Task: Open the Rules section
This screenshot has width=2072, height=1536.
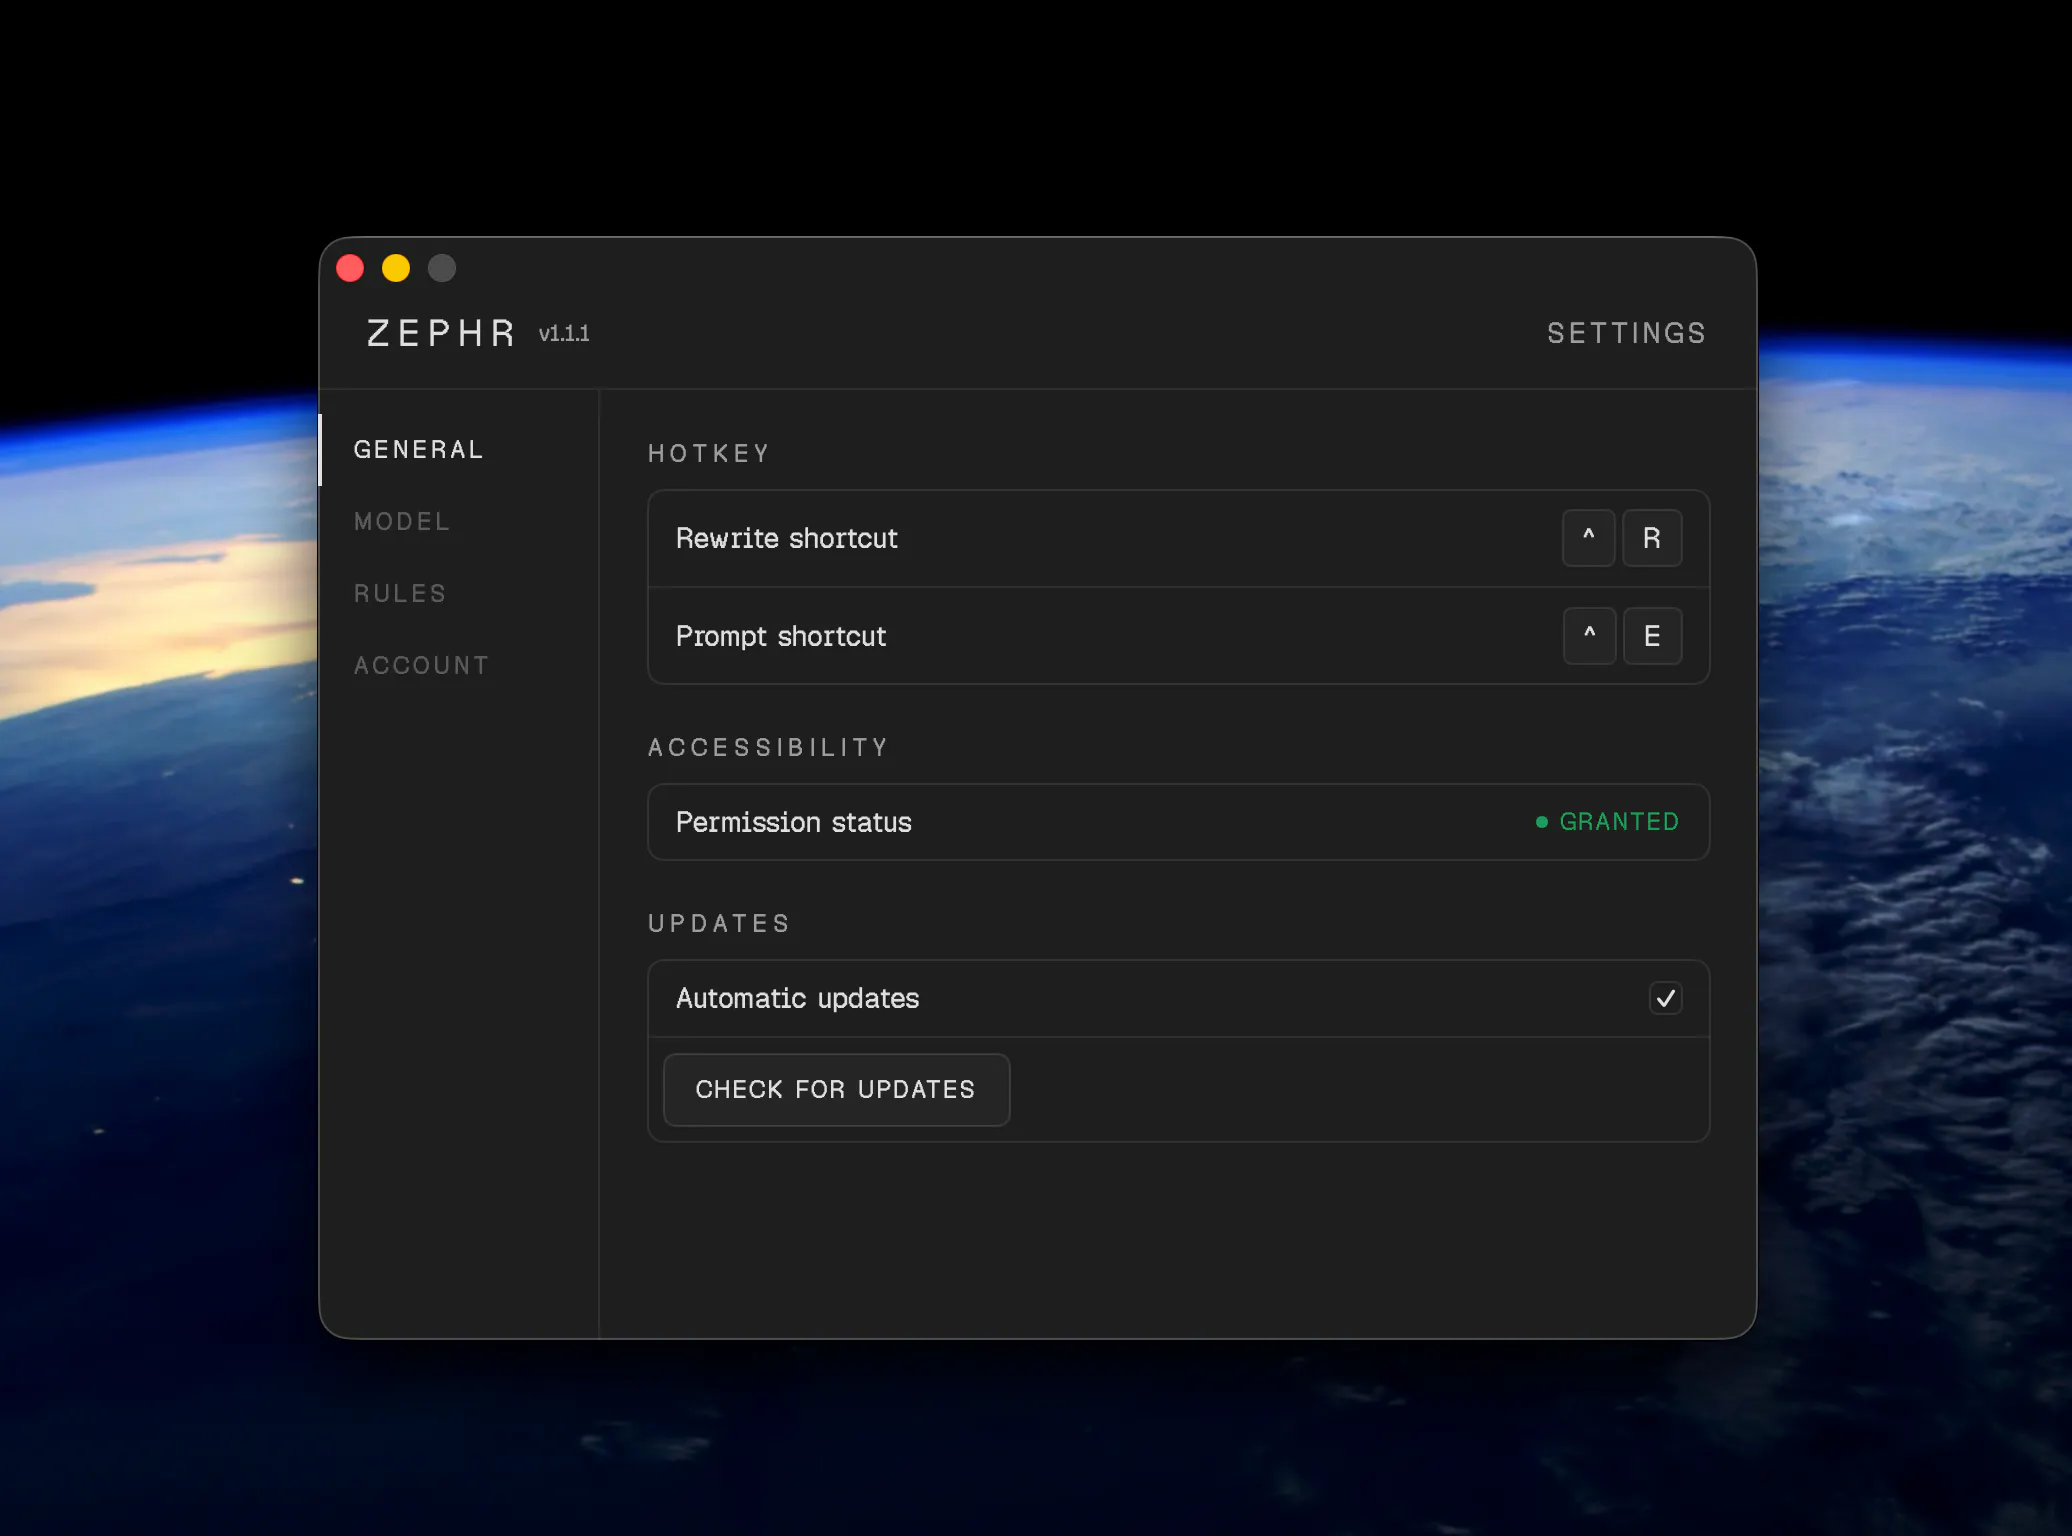Action: [x=400, y=594]
